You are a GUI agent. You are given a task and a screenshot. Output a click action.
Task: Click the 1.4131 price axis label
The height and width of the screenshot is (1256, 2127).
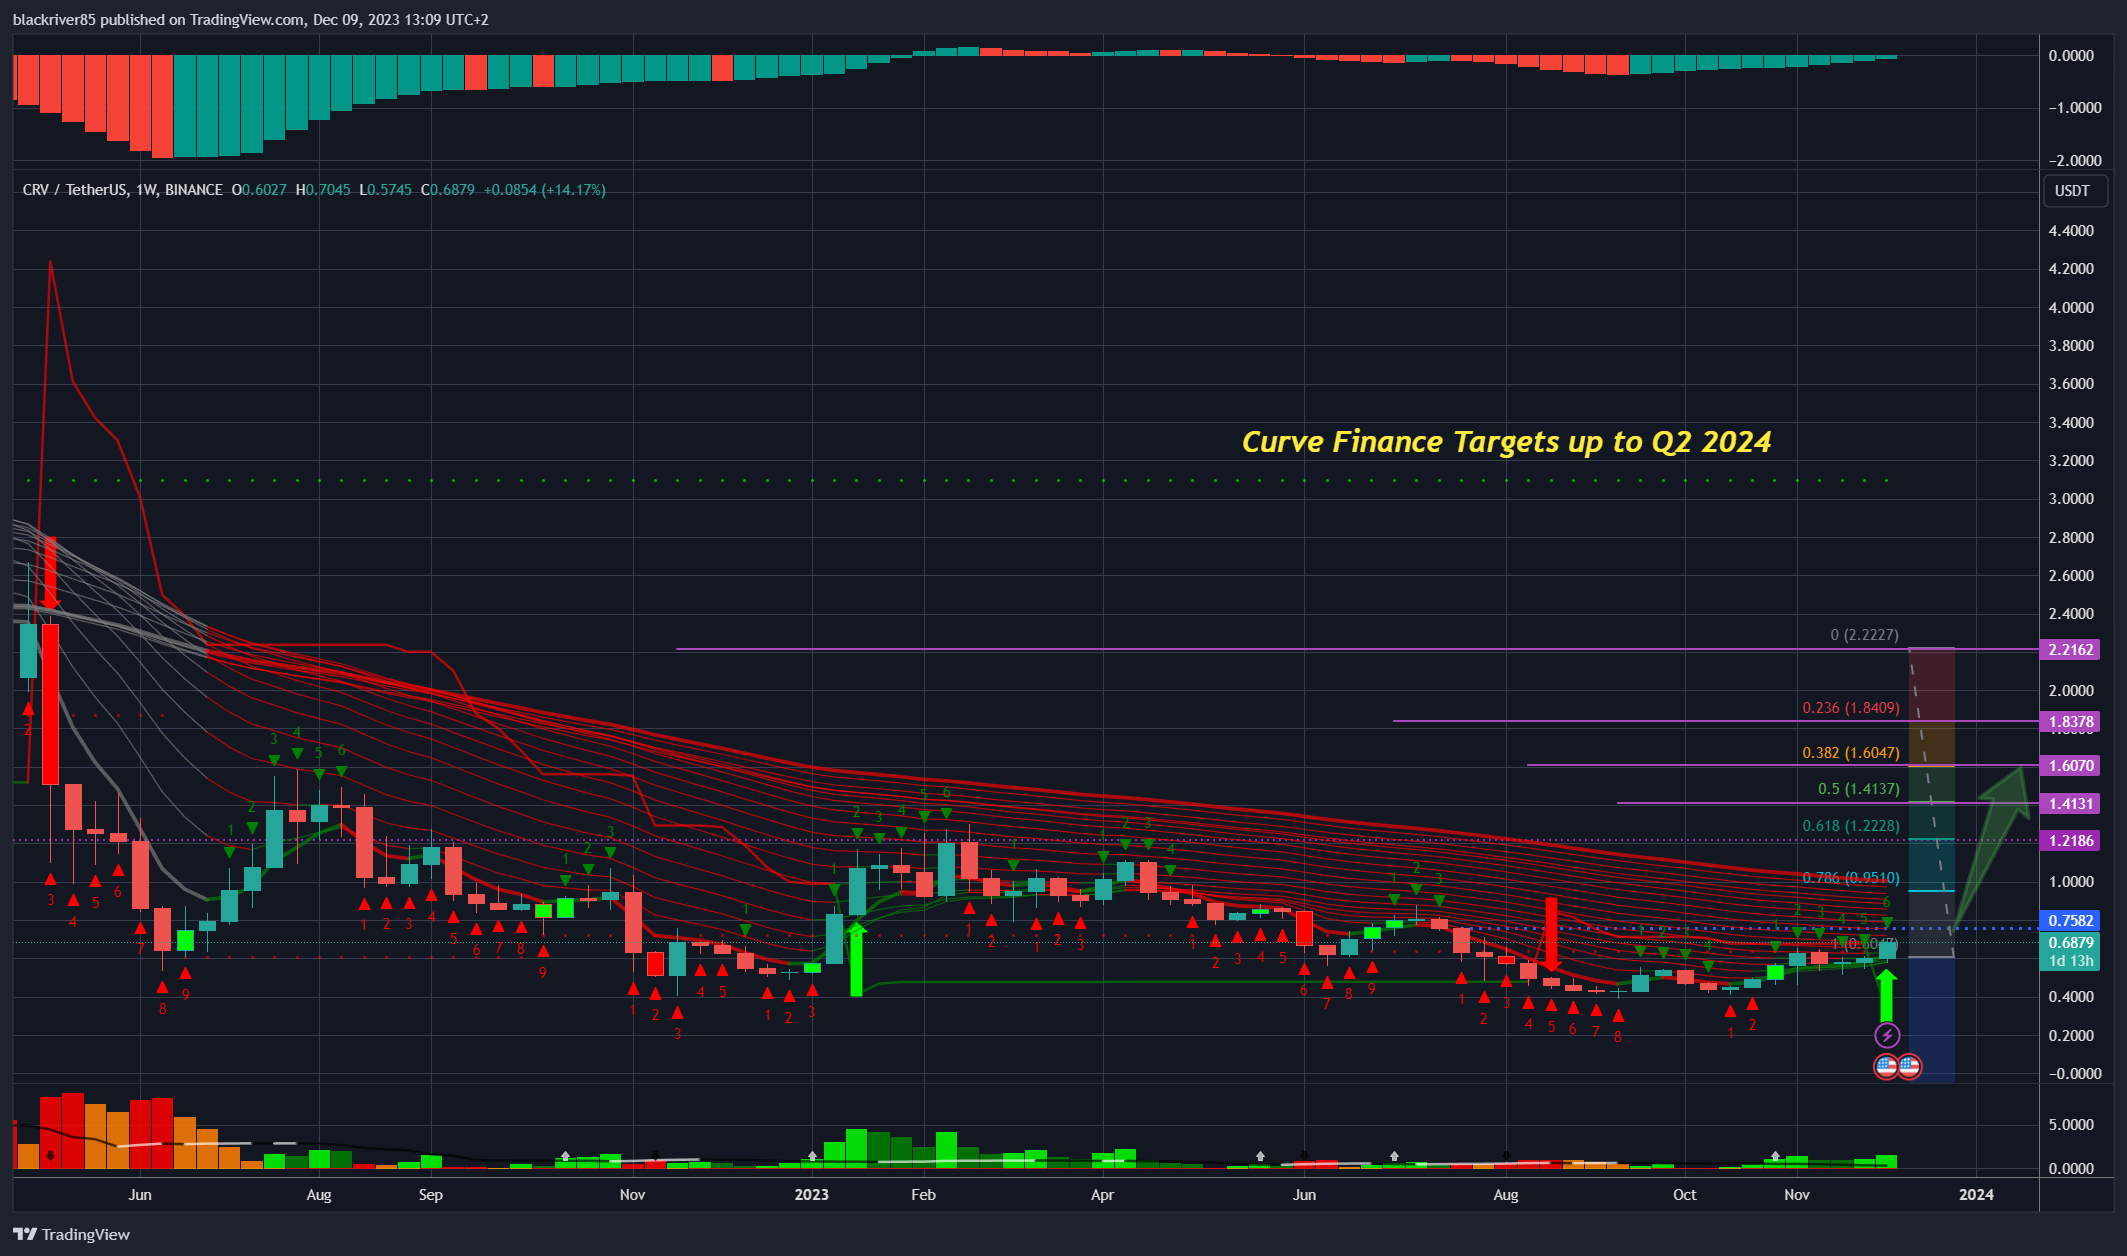click(x=2071, y=804)
